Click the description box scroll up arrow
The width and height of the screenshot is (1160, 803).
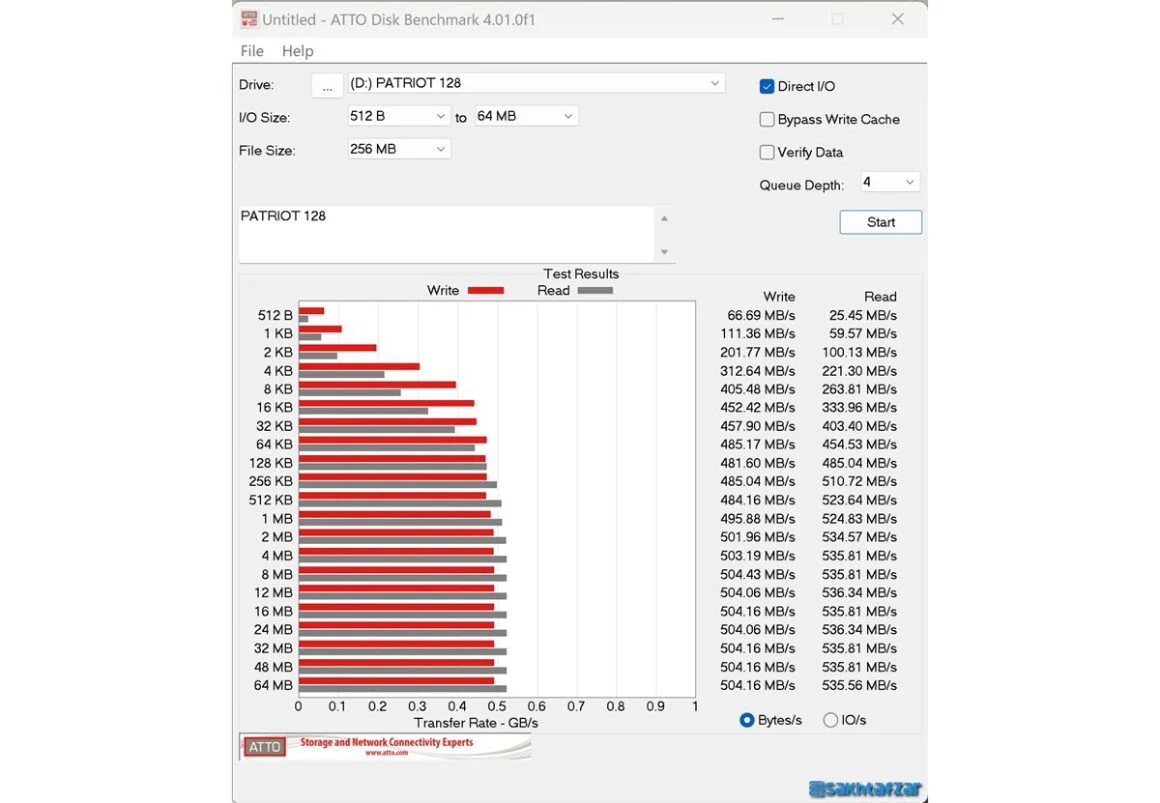click(664, 218)
